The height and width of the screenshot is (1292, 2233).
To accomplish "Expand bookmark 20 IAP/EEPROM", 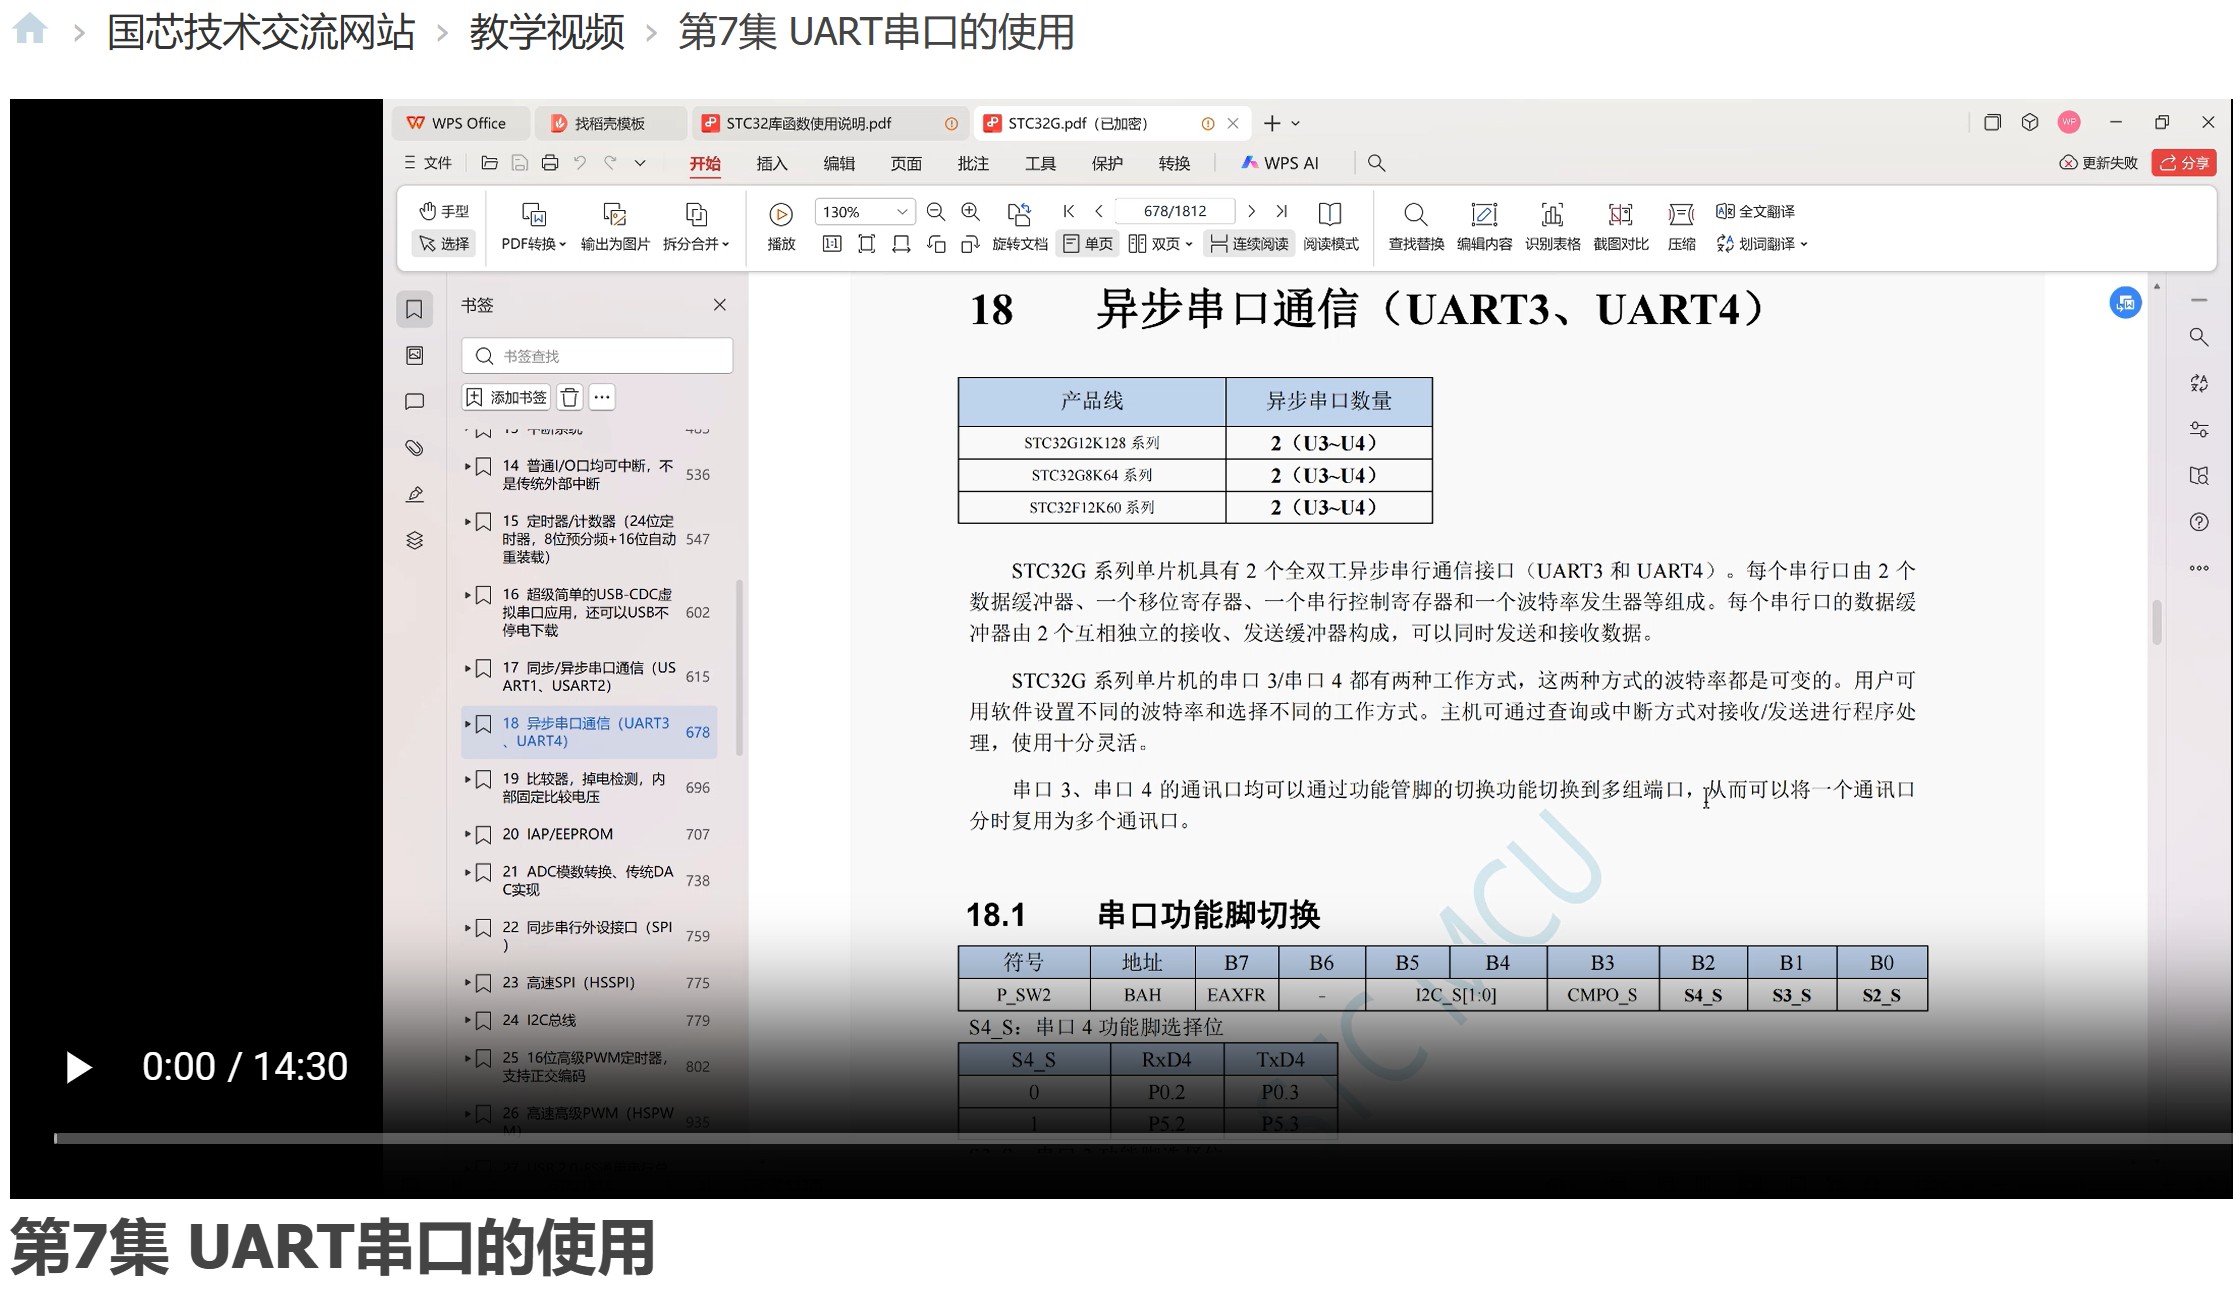I will point(467,834).
